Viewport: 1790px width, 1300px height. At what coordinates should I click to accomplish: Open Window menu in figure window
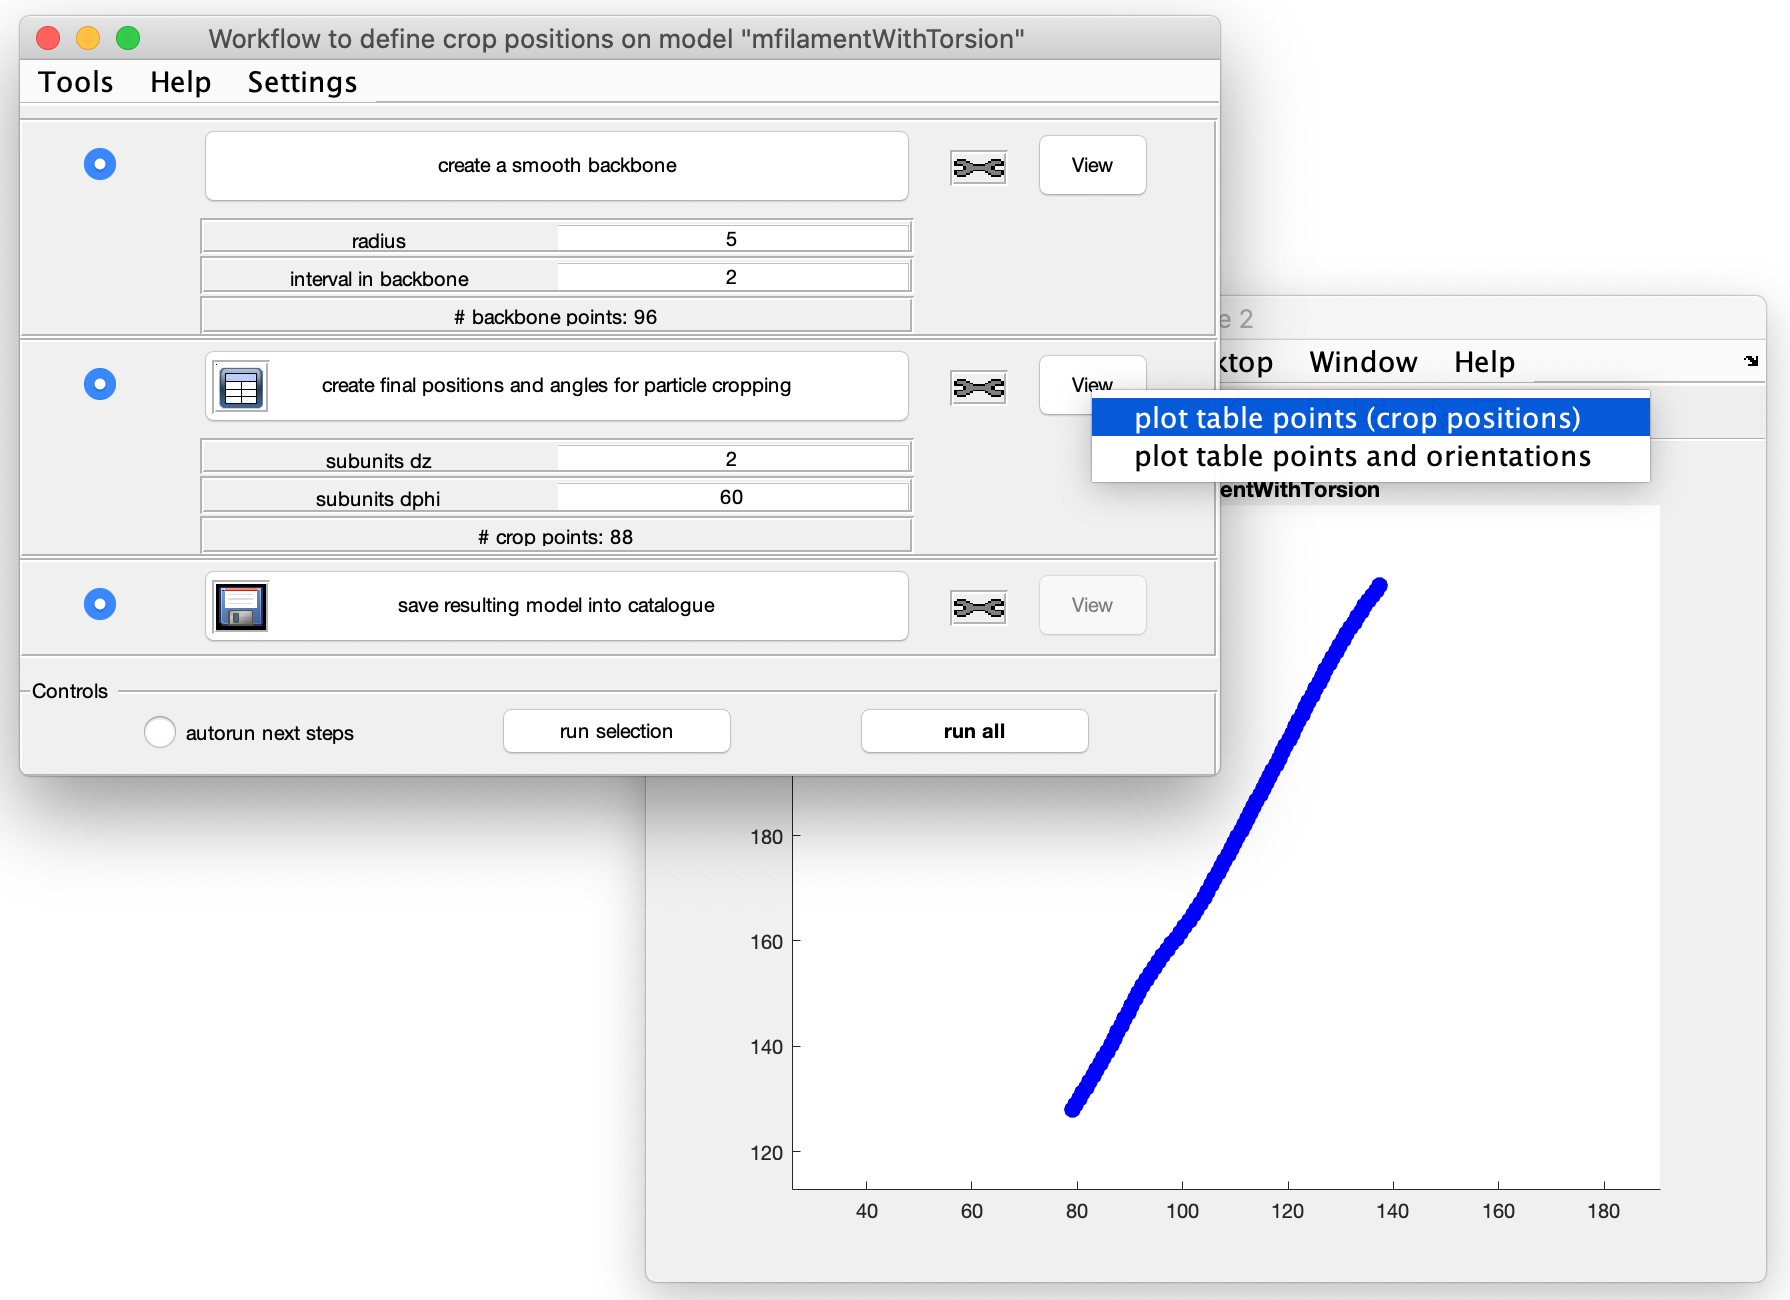click(x=1363, y=362)
